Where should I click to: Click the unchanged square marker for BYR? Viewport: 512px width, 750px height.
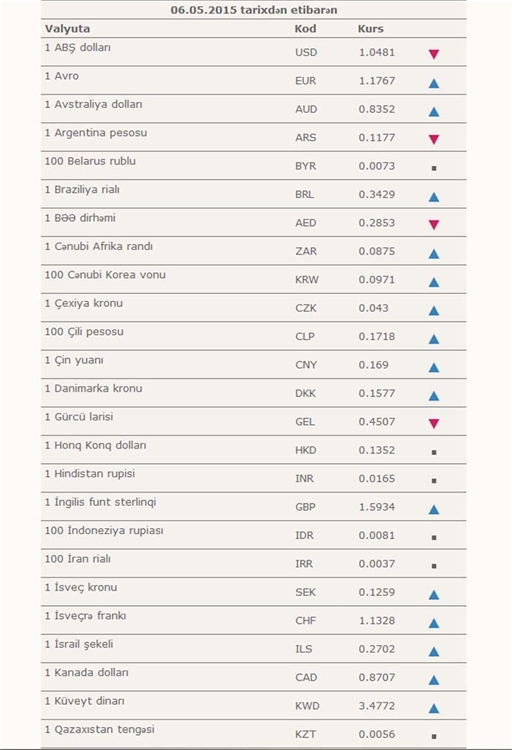tap(434, 168)
